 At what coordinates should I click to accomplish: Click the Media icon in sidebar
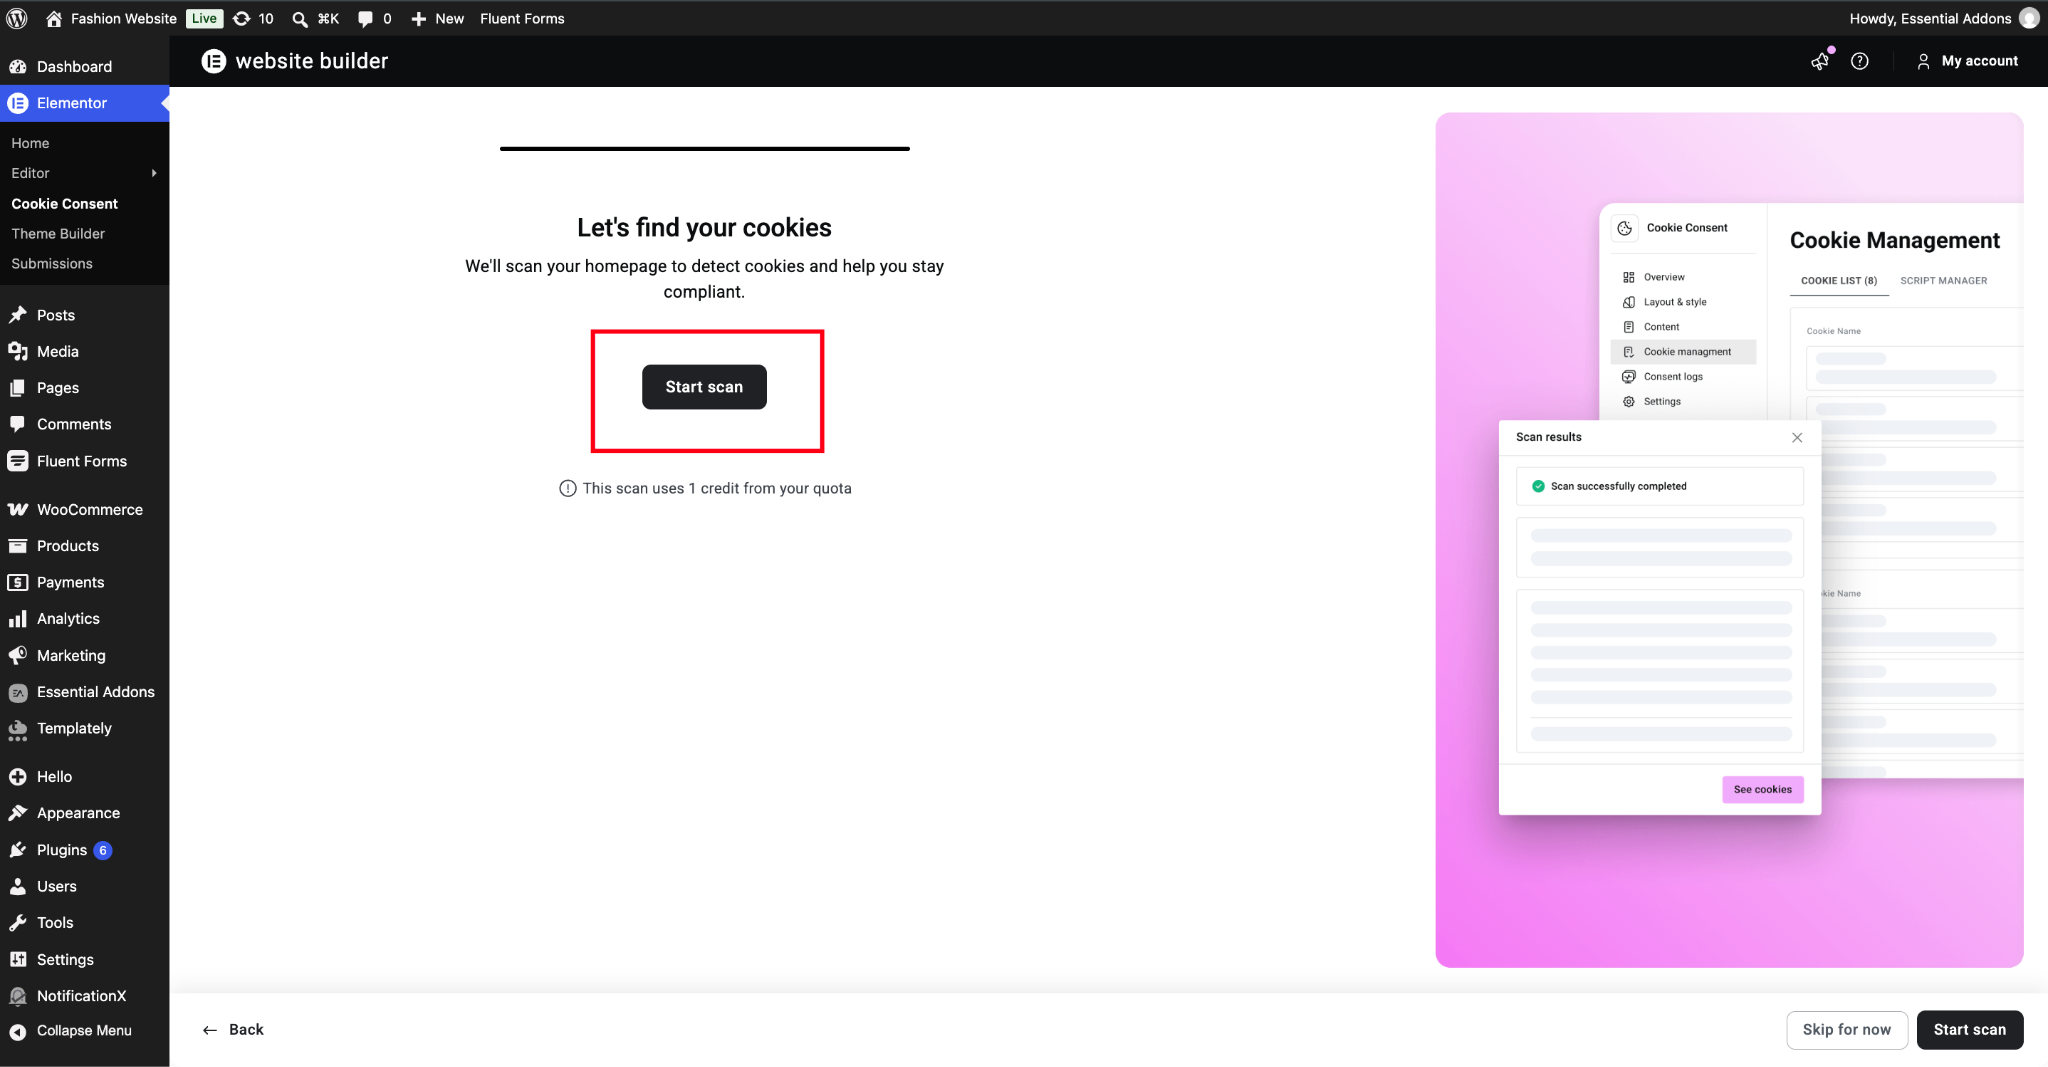[18, 351]
